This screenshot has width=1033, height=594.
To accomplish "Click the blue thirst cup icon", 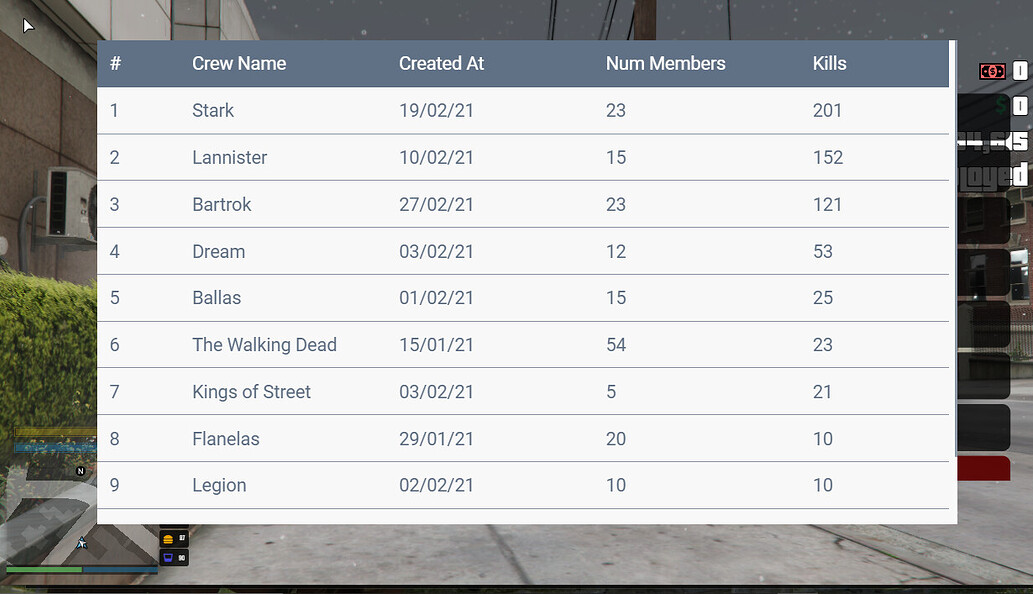I will pyautogui.click(x=168, y=557).
